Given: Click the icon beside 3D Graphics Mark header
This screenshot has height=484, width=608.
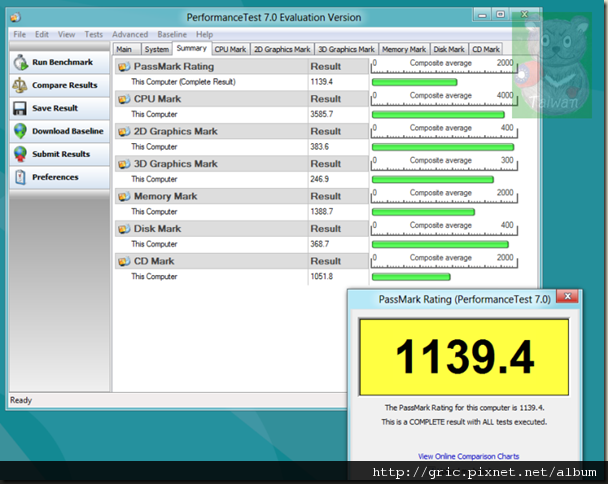Looking at the screenshot, I should (124, 164).
